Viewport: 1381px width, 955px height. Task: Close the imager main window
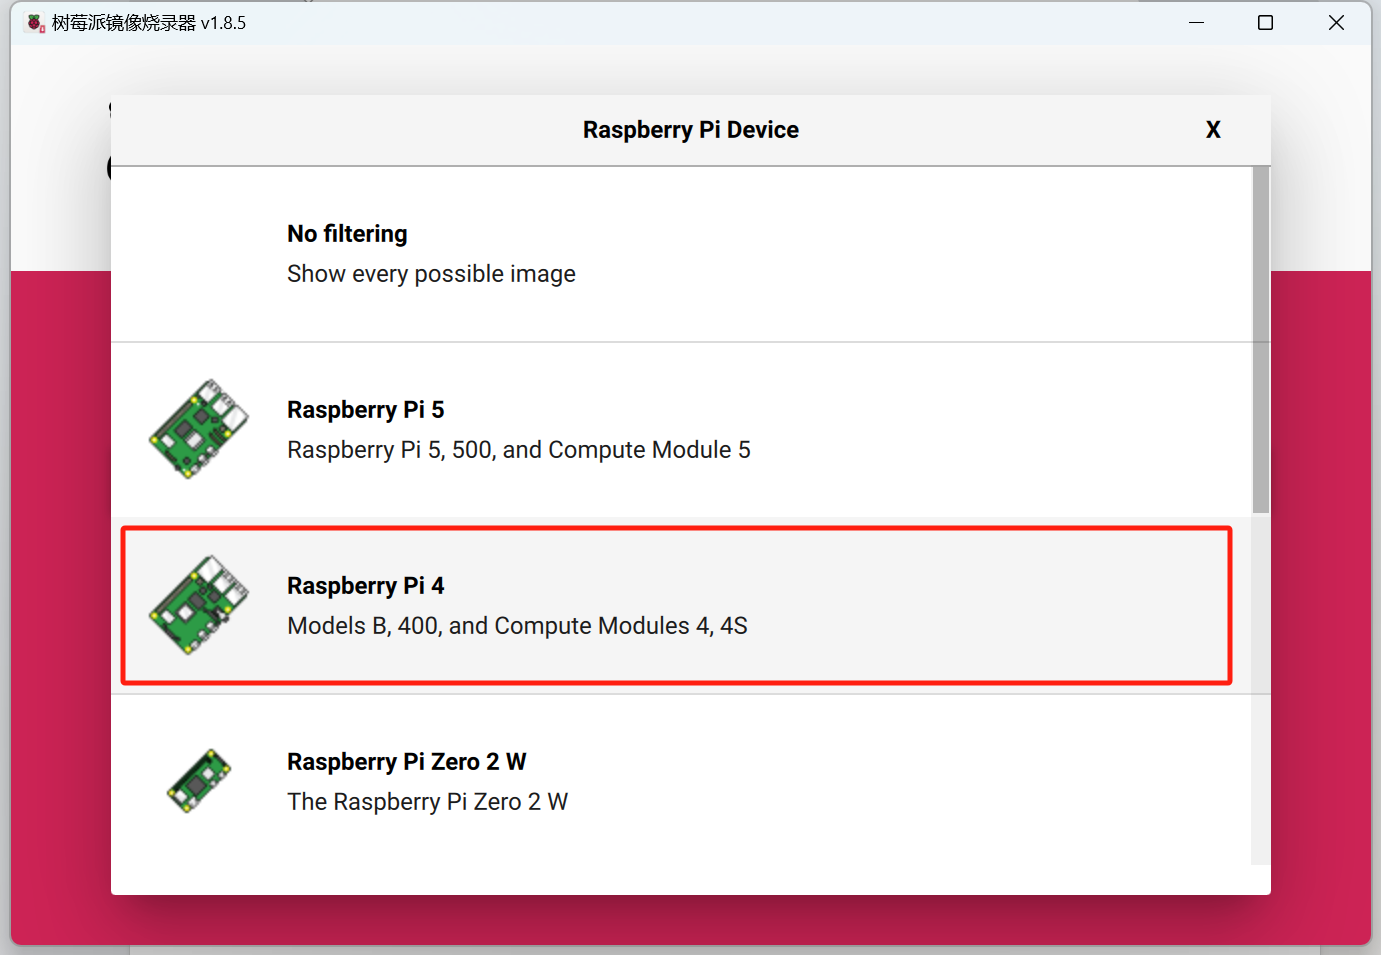(1336, 22)
